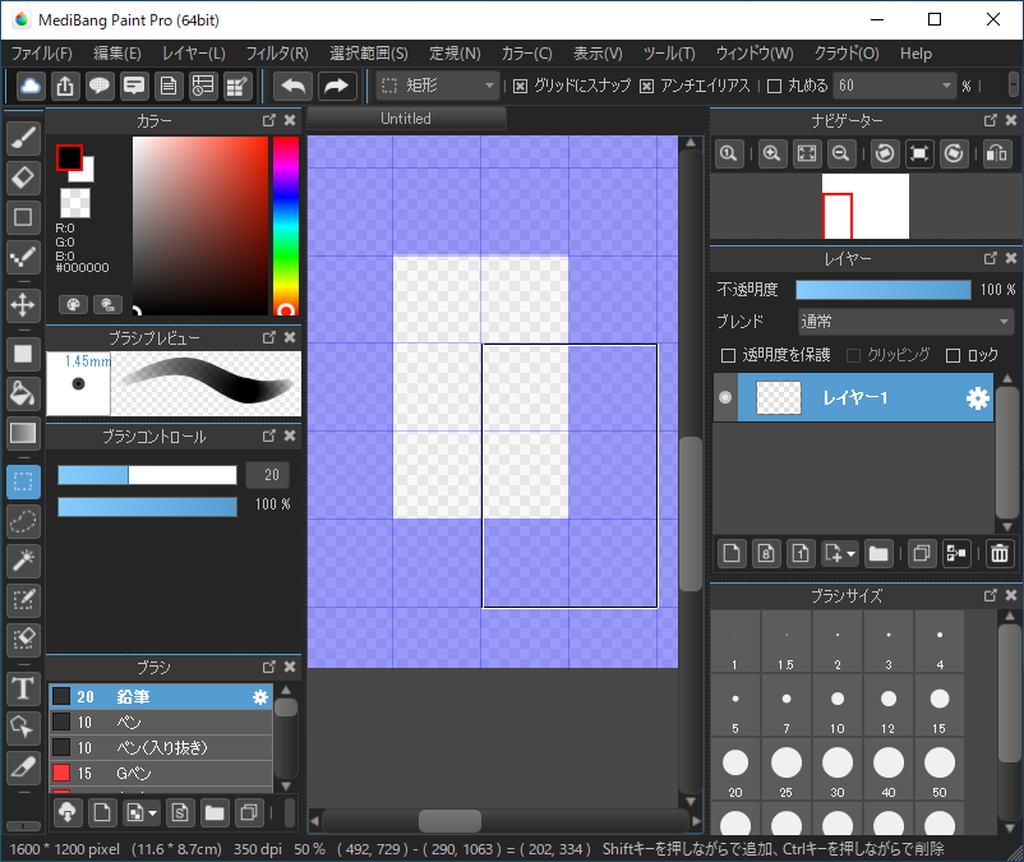This screenshot has width=1024, height=862.
Task: Click the hue spectrum bar in the color panel
Action: click(x=286, y=225)
